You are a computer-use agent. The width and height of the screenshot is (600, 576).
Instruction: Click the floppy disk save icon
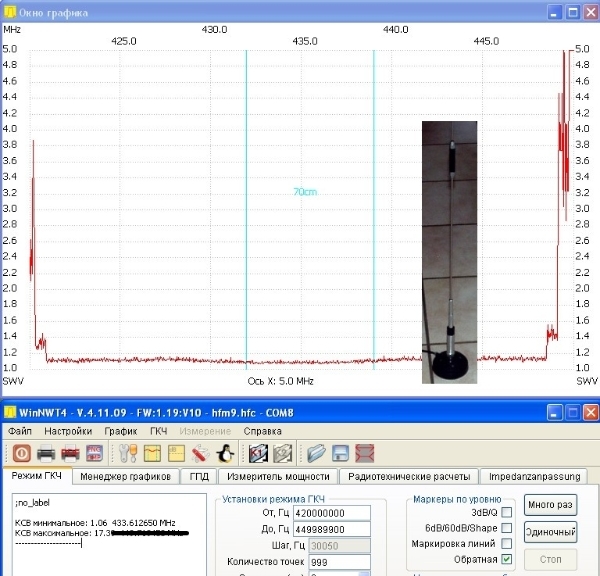341,454
